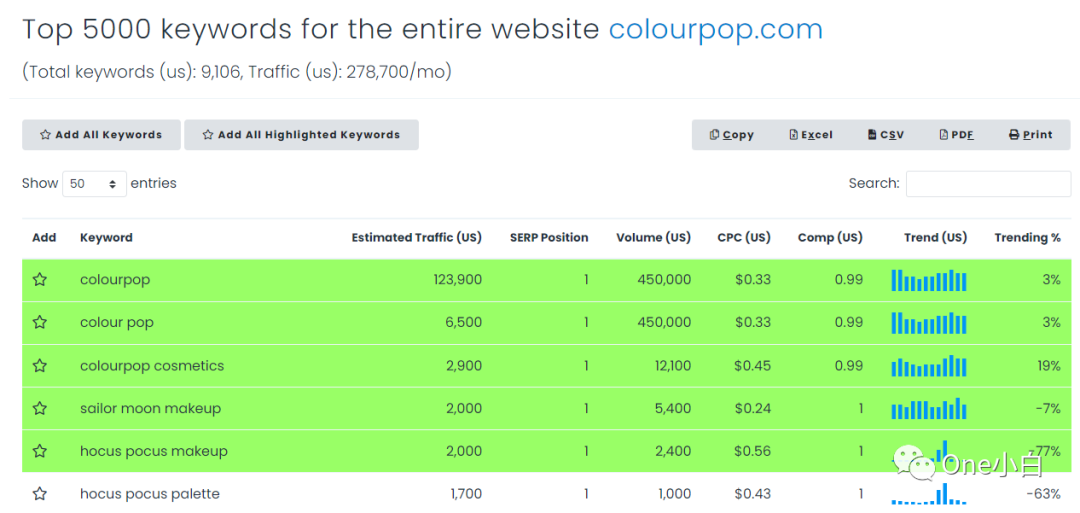Click volume value 12,100

click(673, 366)
